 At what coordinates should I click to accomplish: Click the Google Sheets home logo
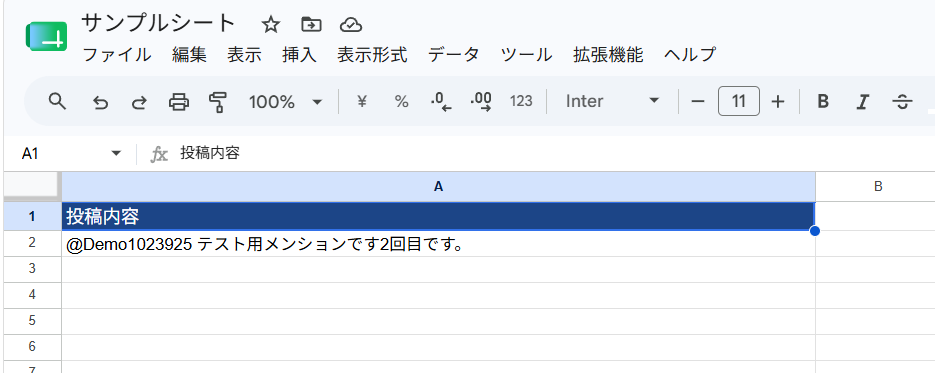(x=47, y=37)
